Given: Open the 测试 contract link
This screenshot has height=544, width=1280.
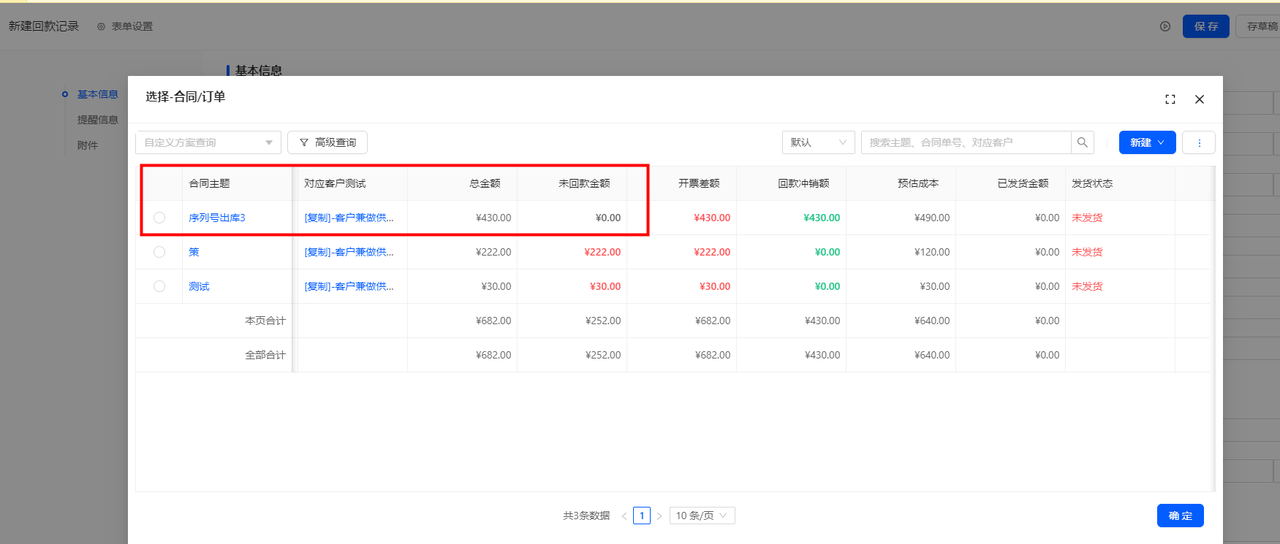Looking at the screenshot, I should (x=199, y=286).
